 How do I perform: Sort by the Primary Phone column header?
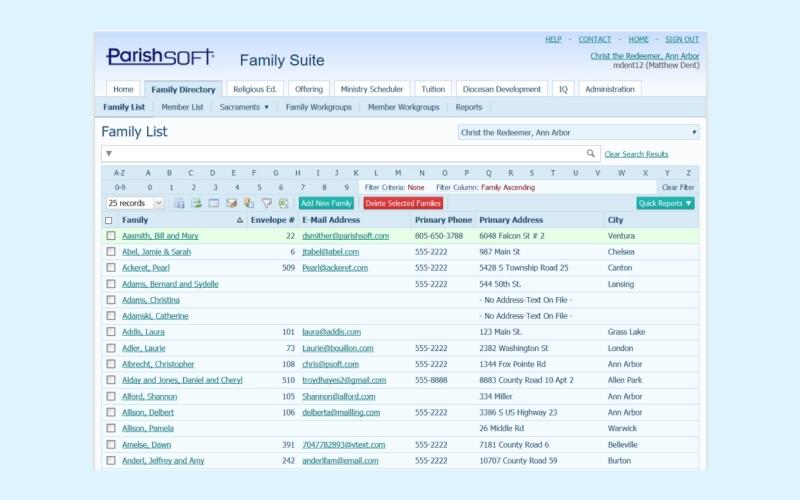[443, 220]
